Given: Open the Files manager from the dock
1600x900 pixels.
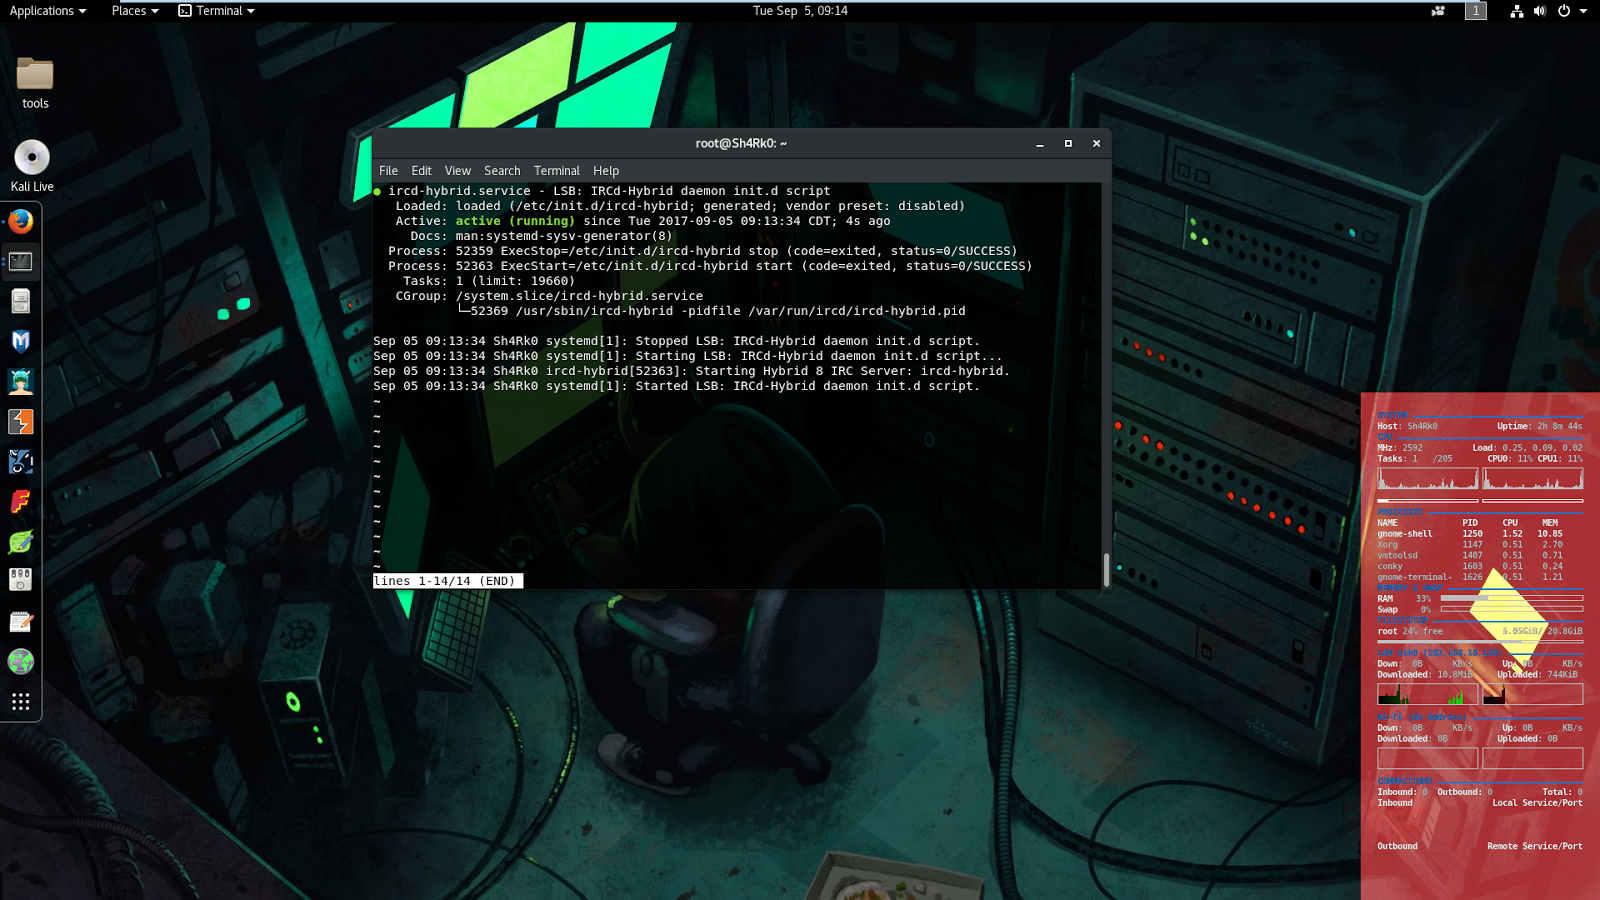Looking at the screenshot, I should (21, 300).
